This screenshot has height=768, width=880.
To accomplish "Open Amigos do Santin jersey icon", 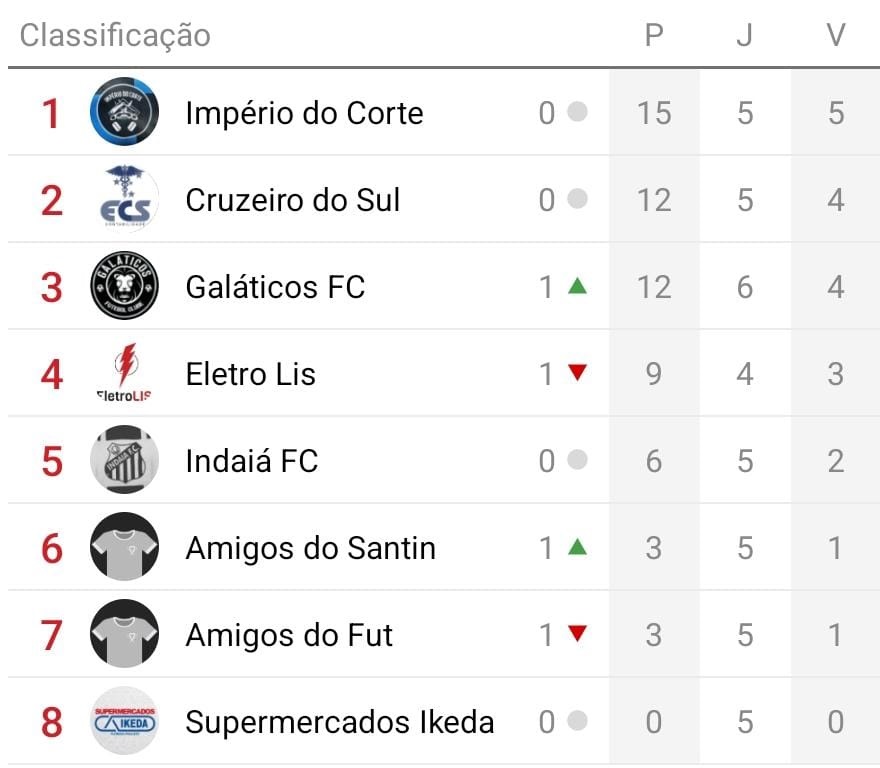I will [x=124, y=547].
